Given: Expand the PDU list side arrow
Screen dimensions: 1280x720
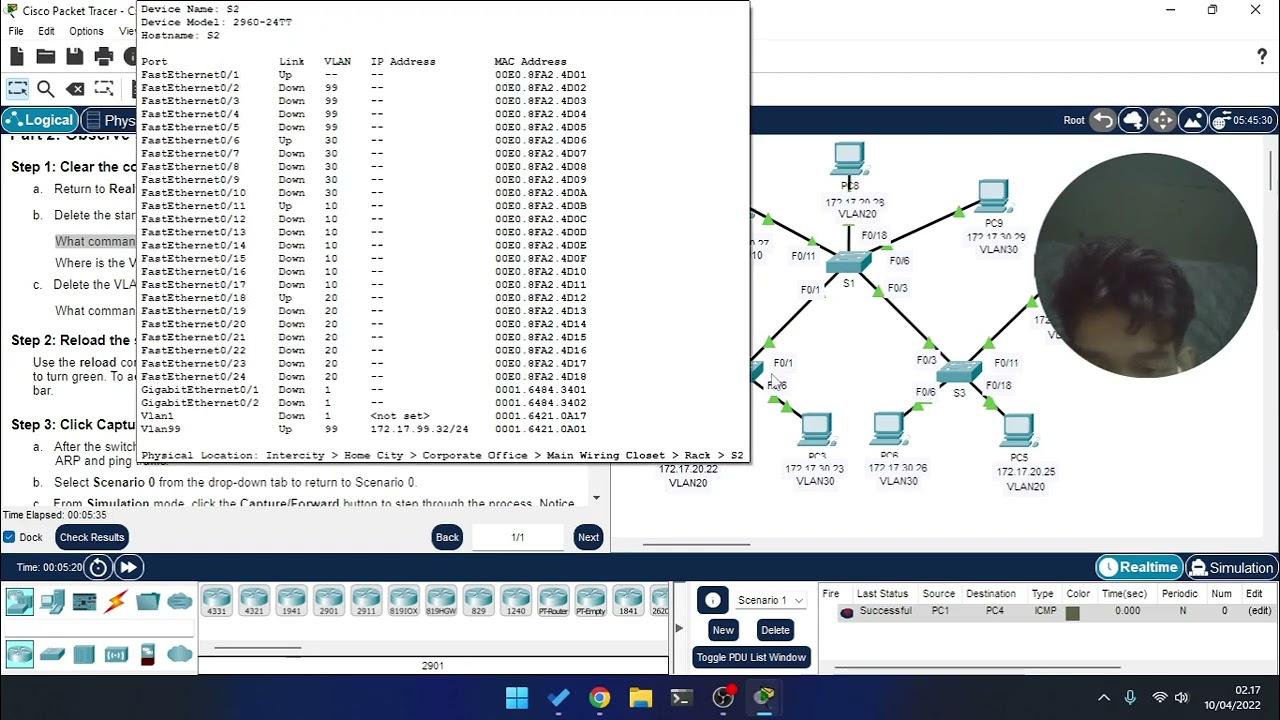Looking at the screenshot, I should 679,628.
